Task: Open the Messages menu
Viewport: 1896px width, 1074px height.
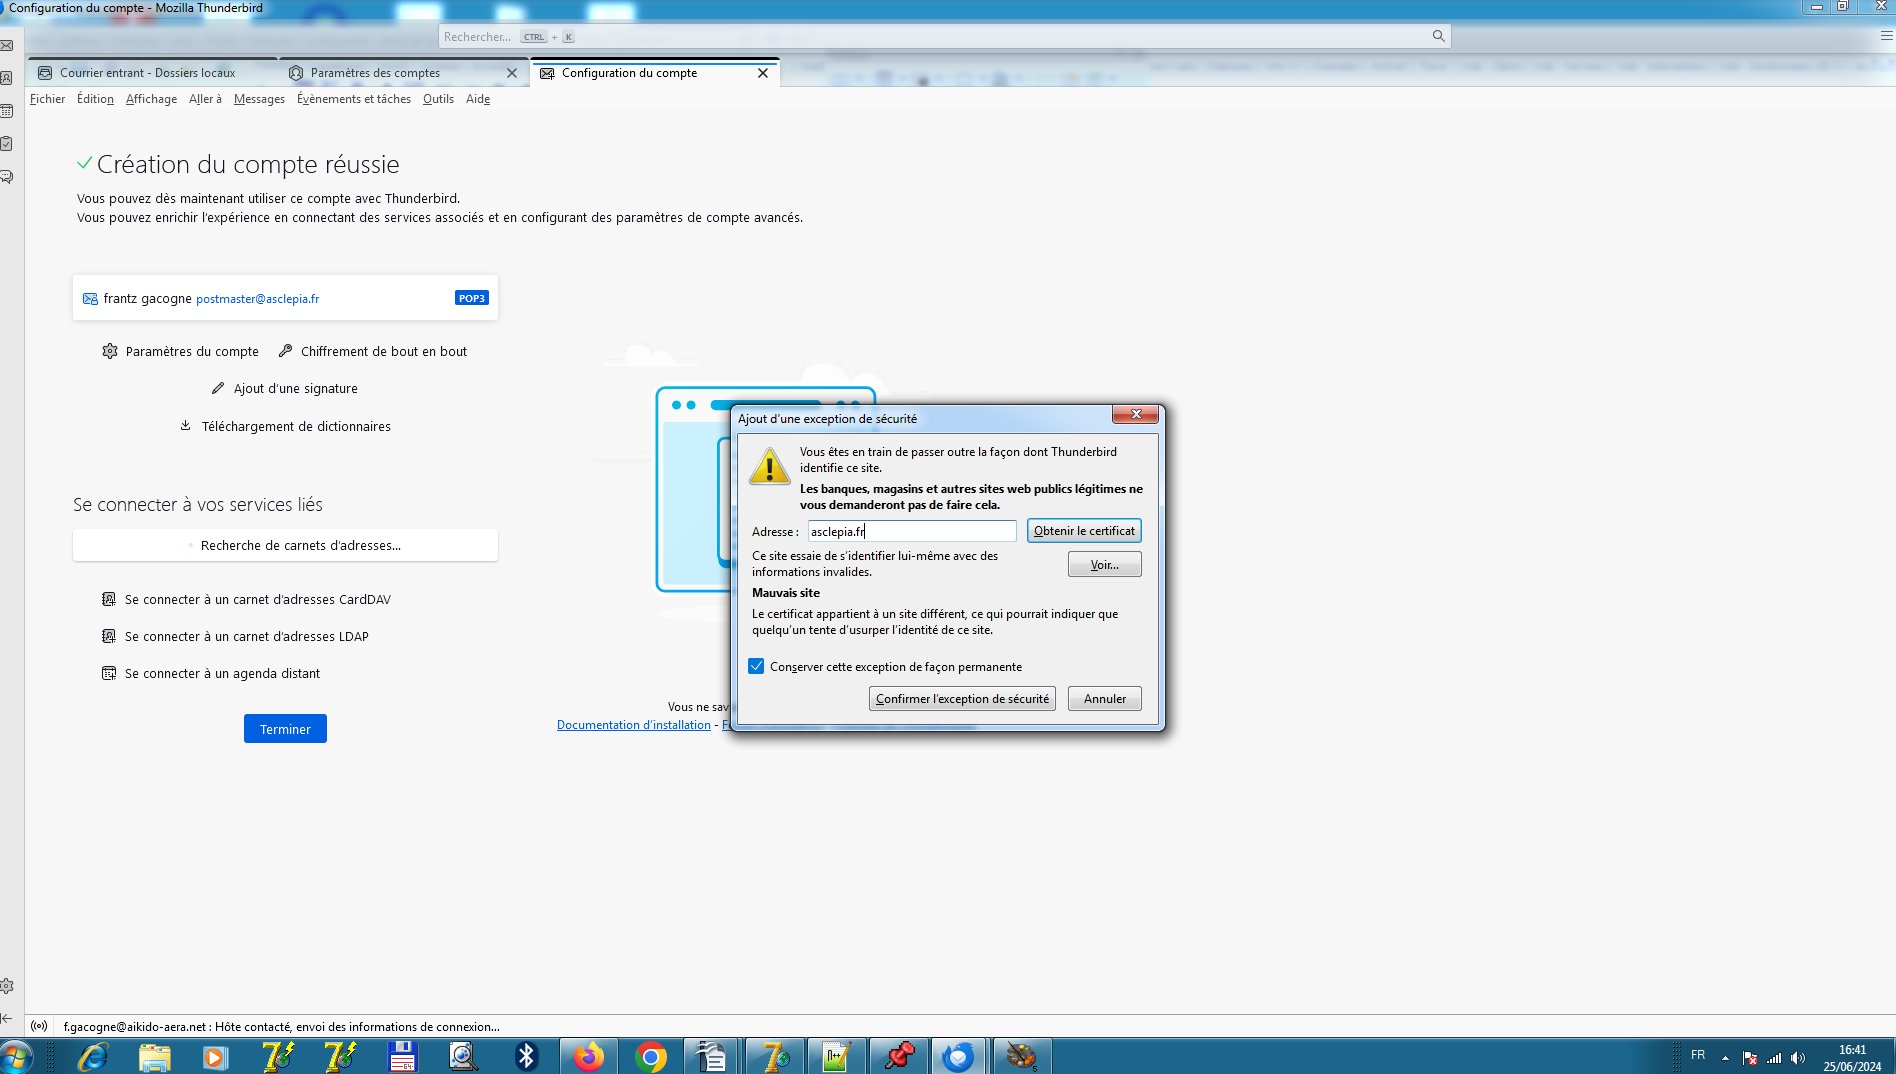Action: [x=259, y=99]
